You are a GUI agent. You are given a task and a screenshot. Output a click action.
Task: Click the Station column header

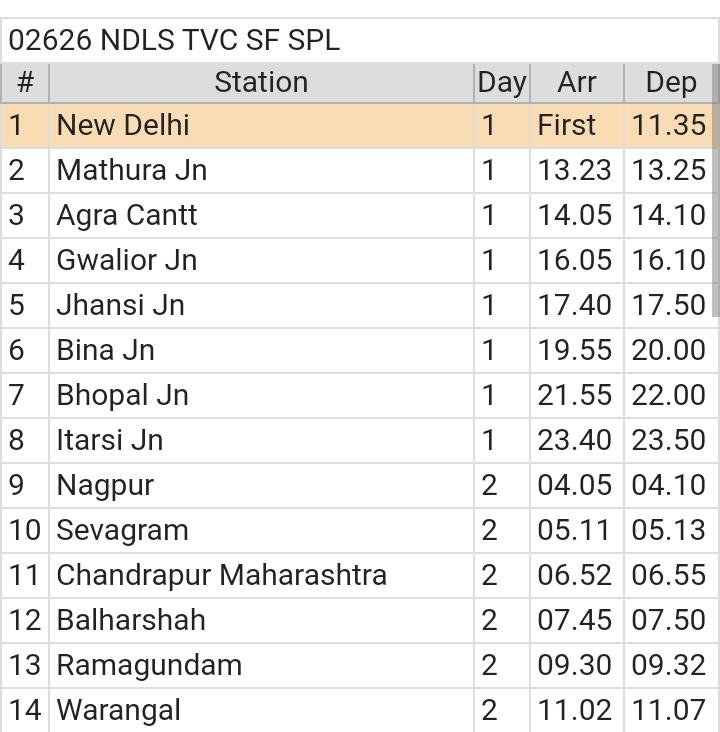pyautogui.click(x=260, y=82)
